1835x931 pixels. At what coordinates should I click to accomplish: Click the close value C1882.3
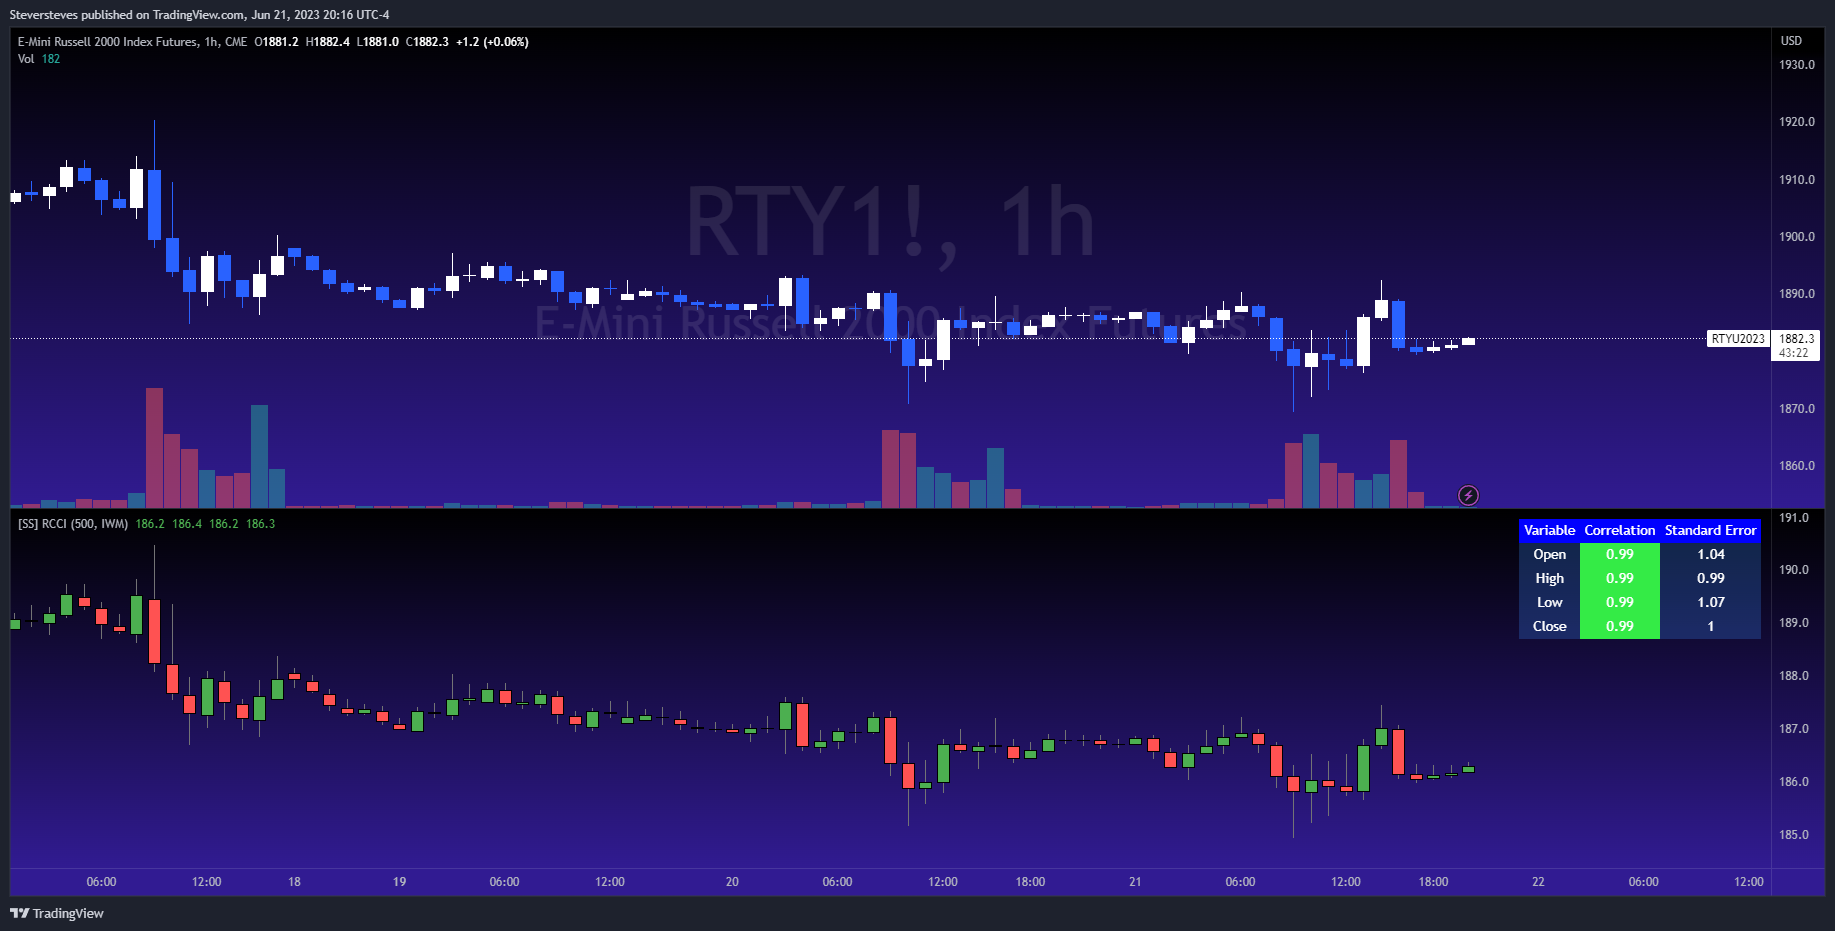427,42
